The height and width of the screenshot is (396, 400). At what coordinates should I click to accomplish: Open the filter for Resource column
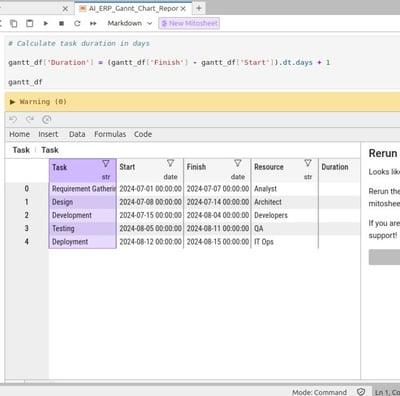coord(308,163)
